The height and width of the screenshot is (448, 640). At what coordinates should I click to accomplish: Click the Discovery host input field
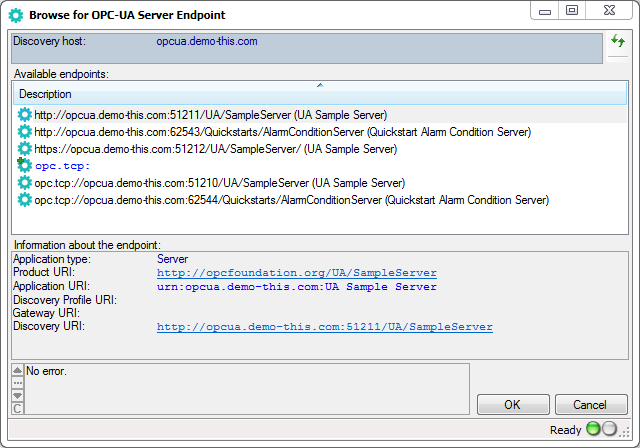click(x=380, y=42)
